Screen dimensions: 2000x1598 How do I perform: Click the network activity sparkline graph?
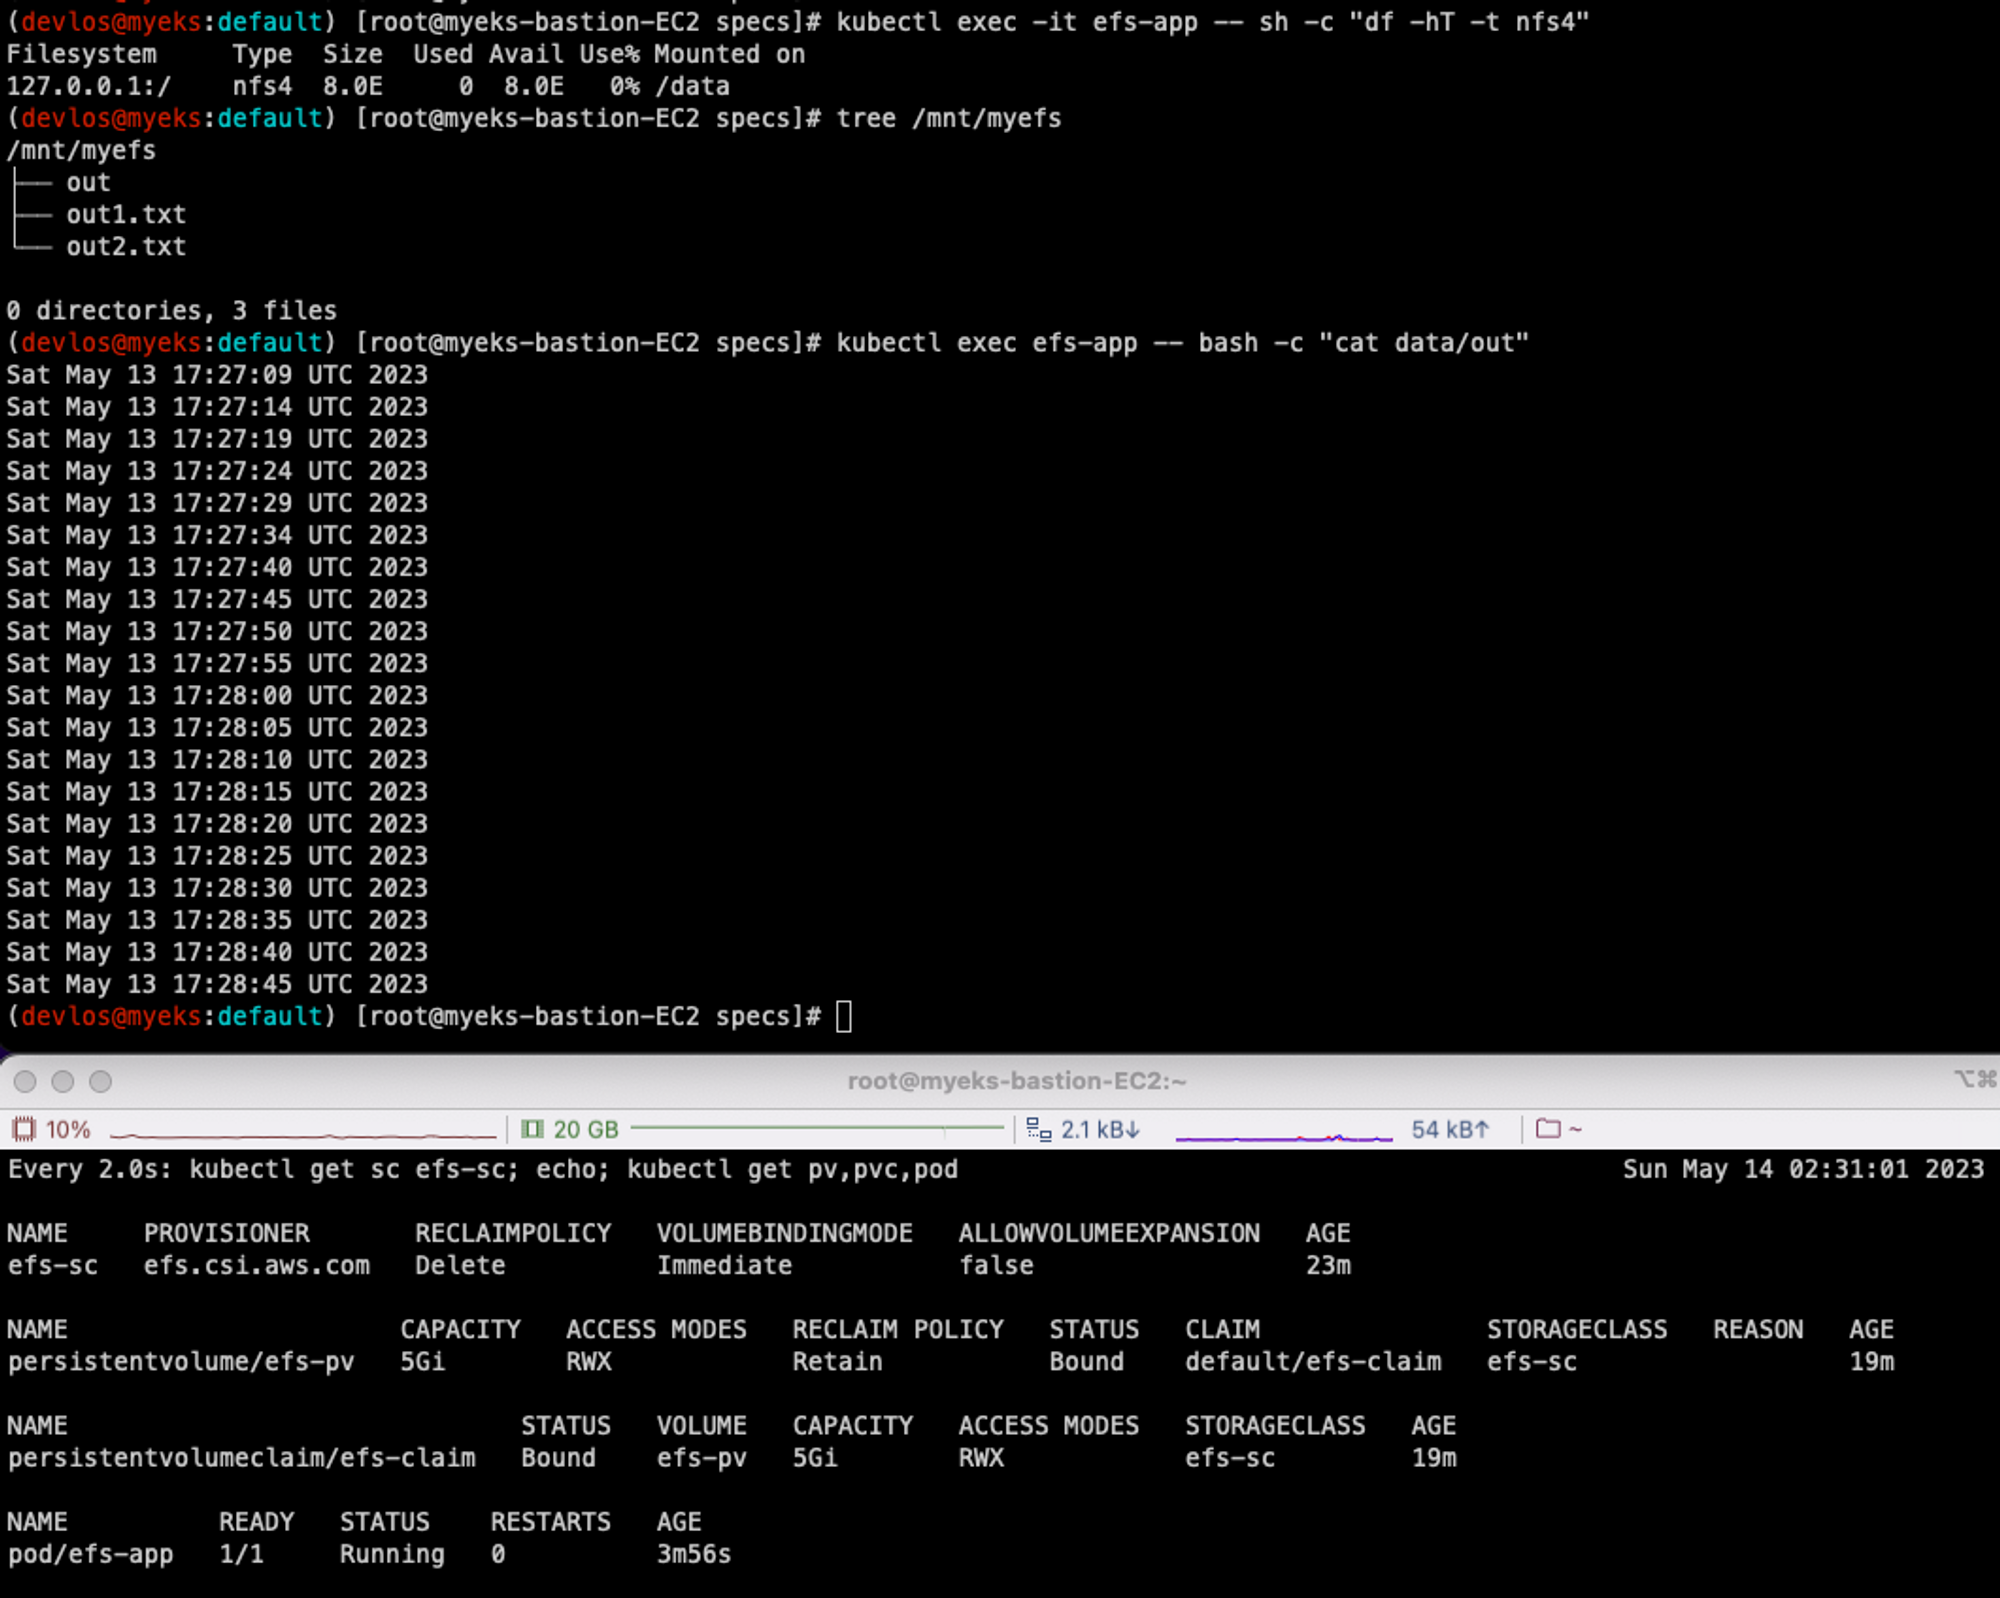pos(1283,1135)
